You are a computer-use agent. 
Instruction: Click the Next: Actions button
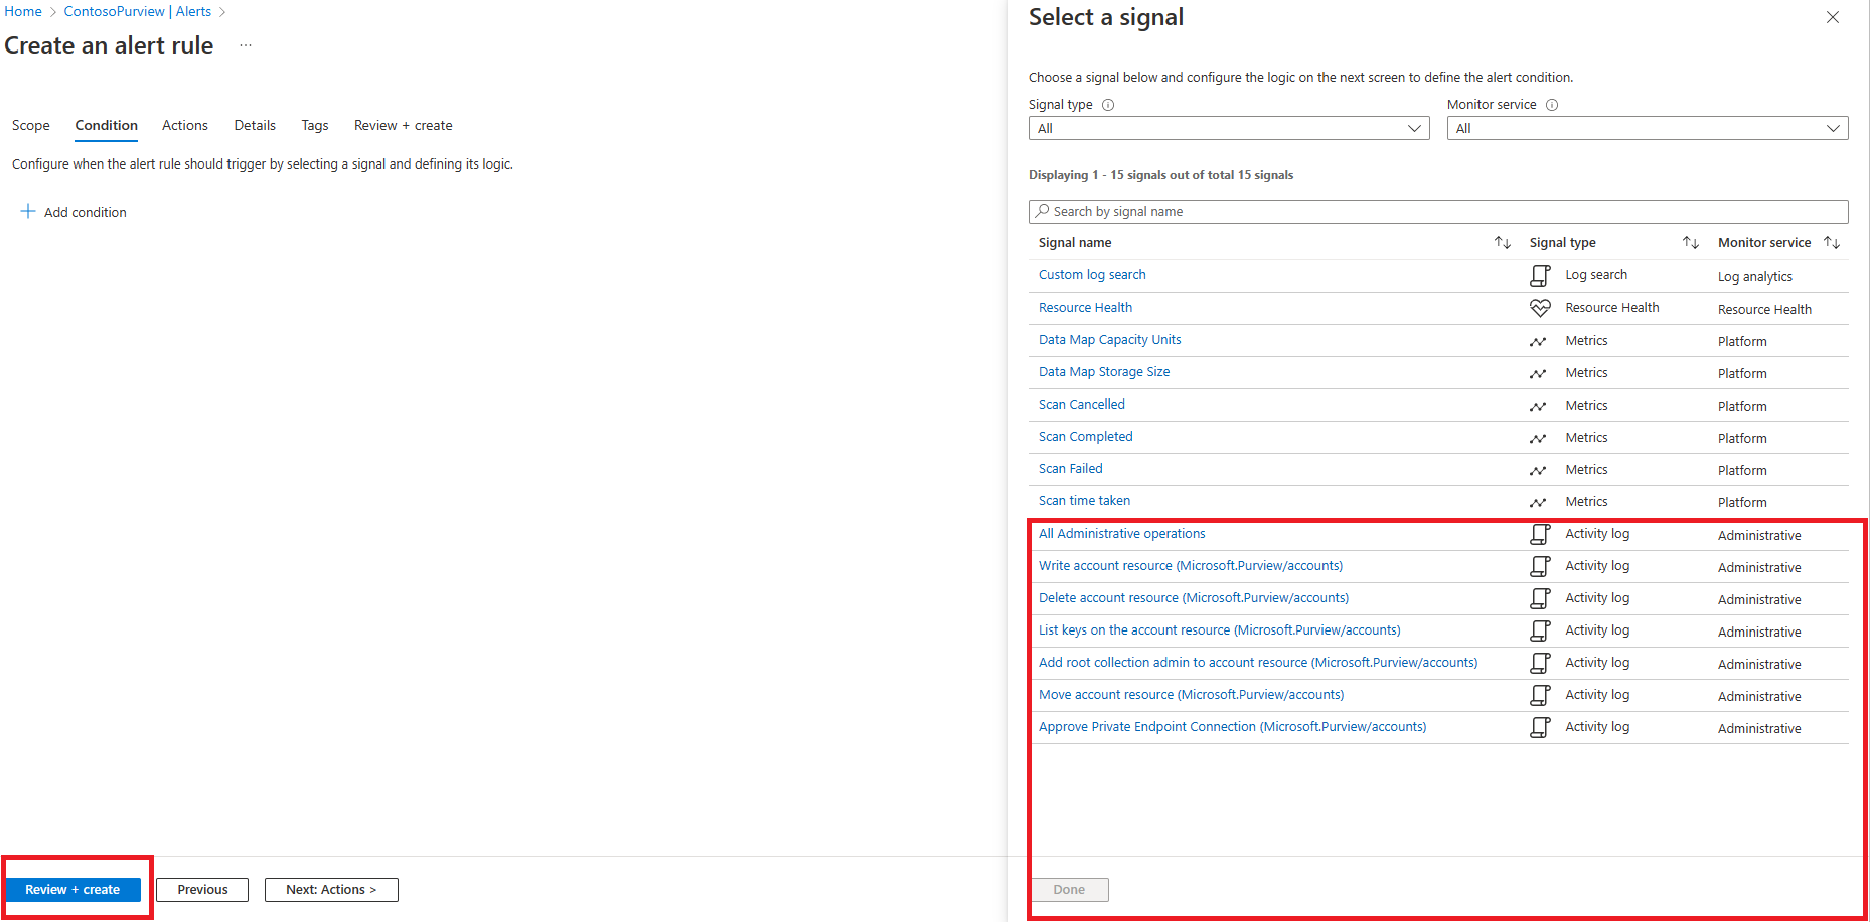331,890
